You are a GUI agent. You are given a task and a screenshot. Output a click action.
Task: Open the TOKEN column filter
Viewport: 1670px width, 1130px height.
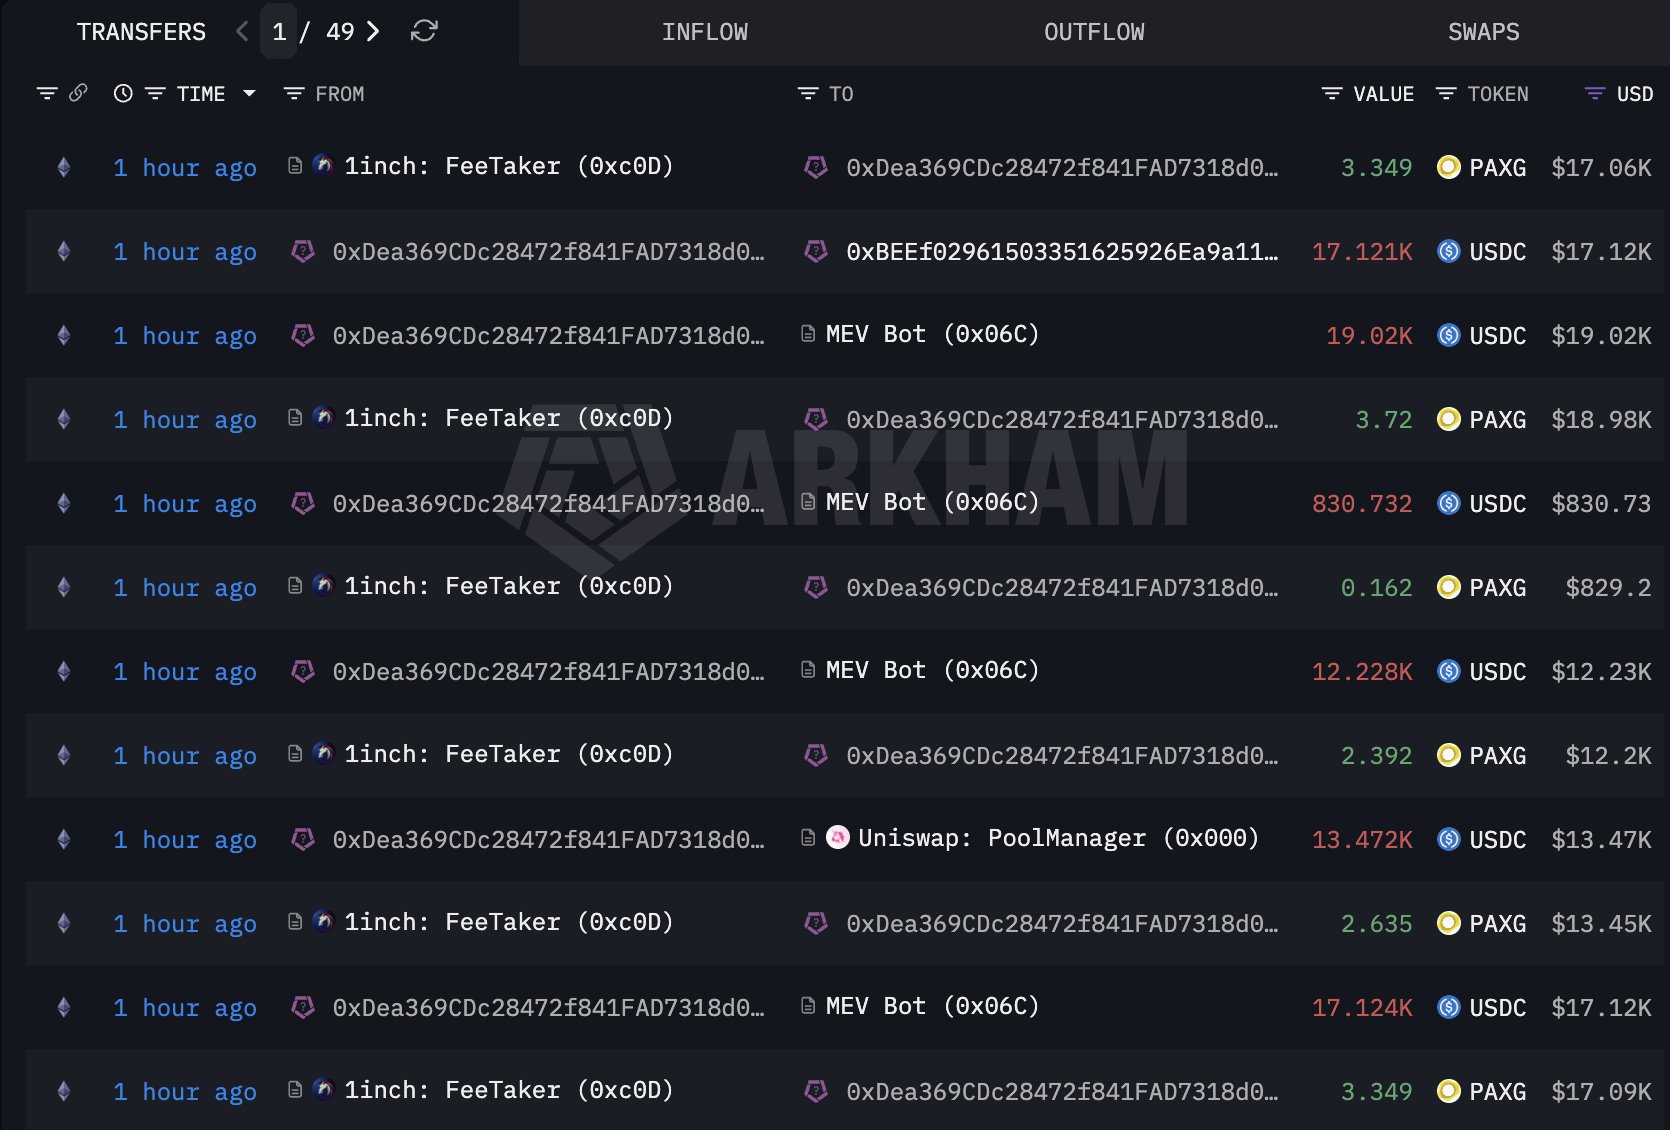tap(1446, 93)
